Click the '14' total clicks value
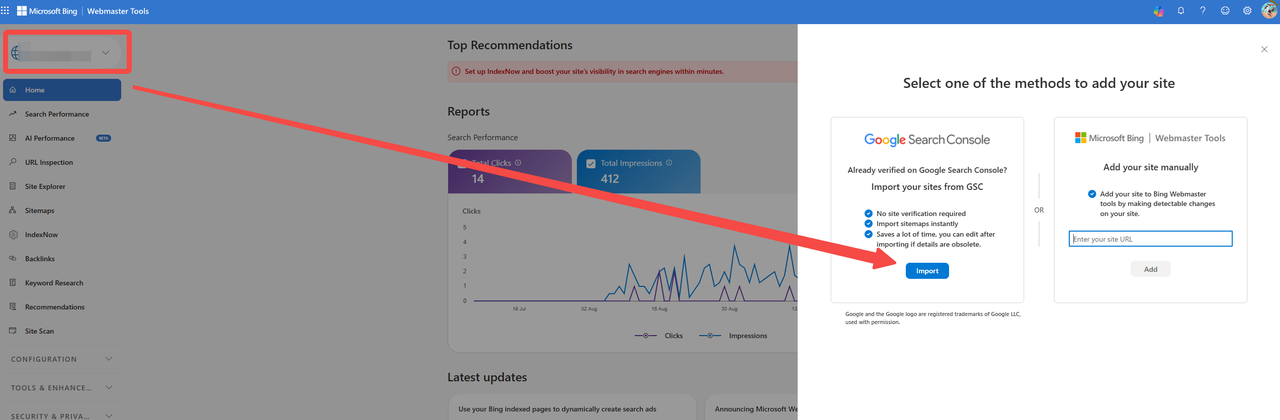This screenshot has height=420, width=1280. pos(478,179)
